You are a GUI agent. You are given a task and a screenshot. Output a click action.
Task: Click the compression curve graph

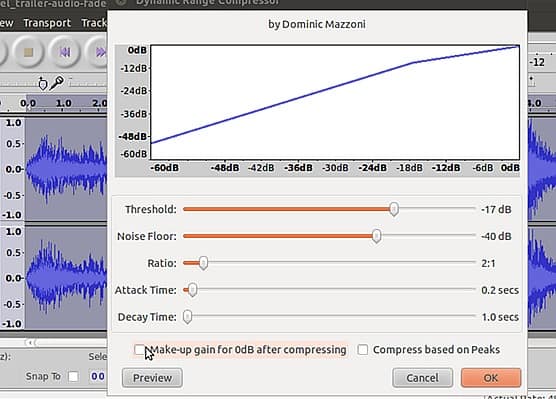[335, 102]
